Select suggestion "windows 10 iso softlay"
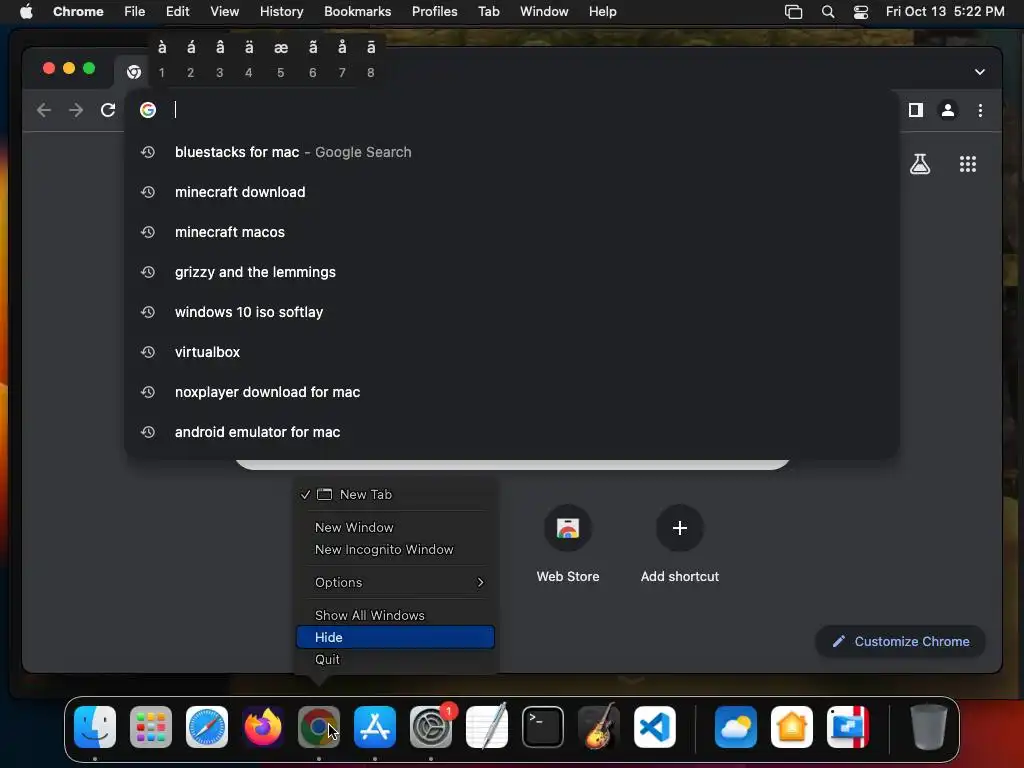Viewport: 1024px width, 768px height. coord(511,312)
